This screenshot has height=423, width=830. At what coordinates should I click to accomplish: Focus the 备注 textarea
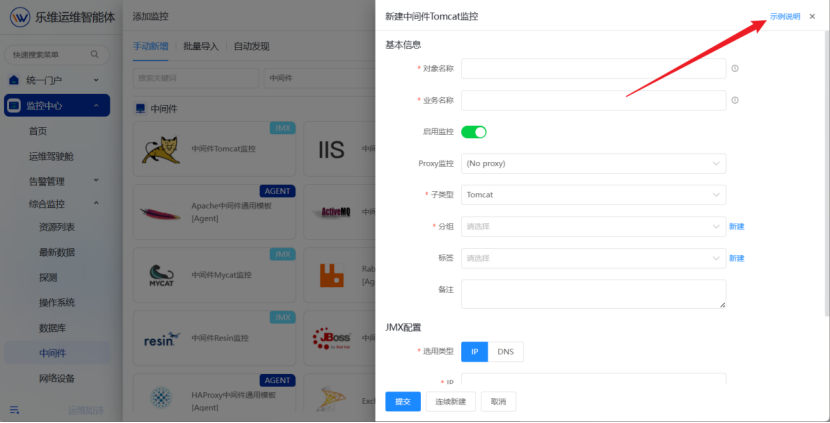(x=593, y=294)
